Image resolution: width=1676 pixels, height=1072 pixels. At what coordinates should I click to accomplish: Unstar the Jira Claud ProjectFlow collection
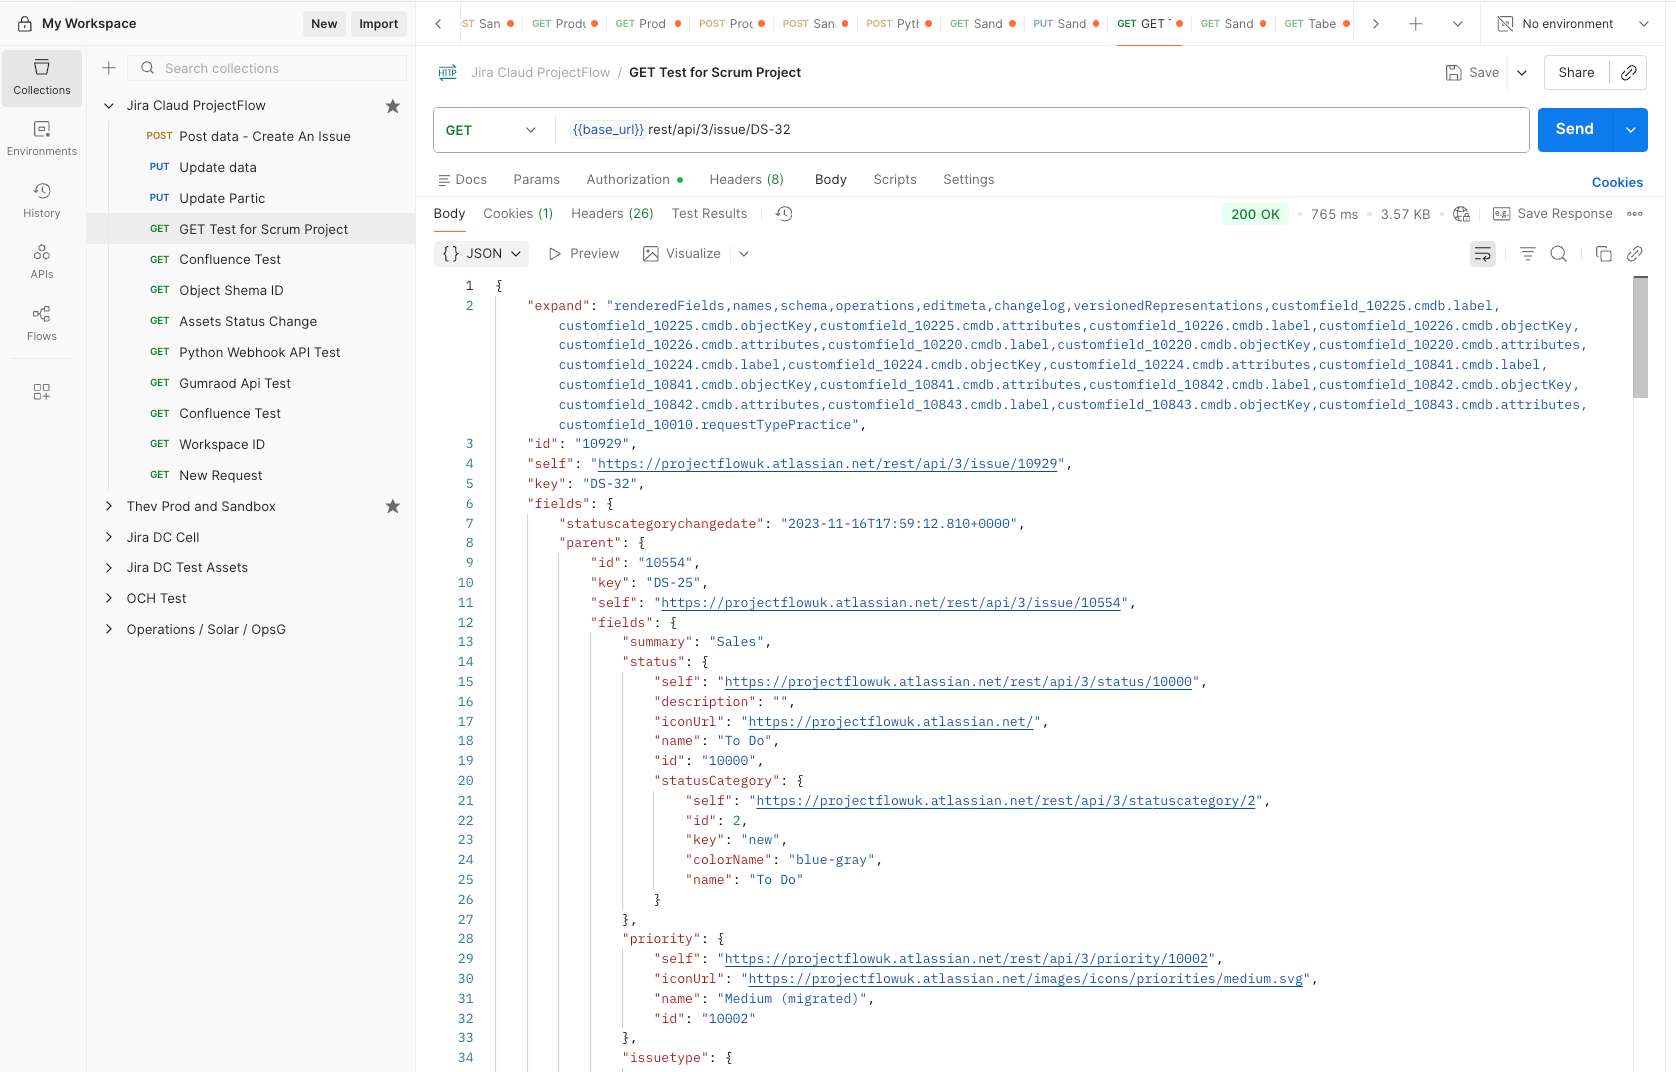pyautogui.click(x=393, y=106)
